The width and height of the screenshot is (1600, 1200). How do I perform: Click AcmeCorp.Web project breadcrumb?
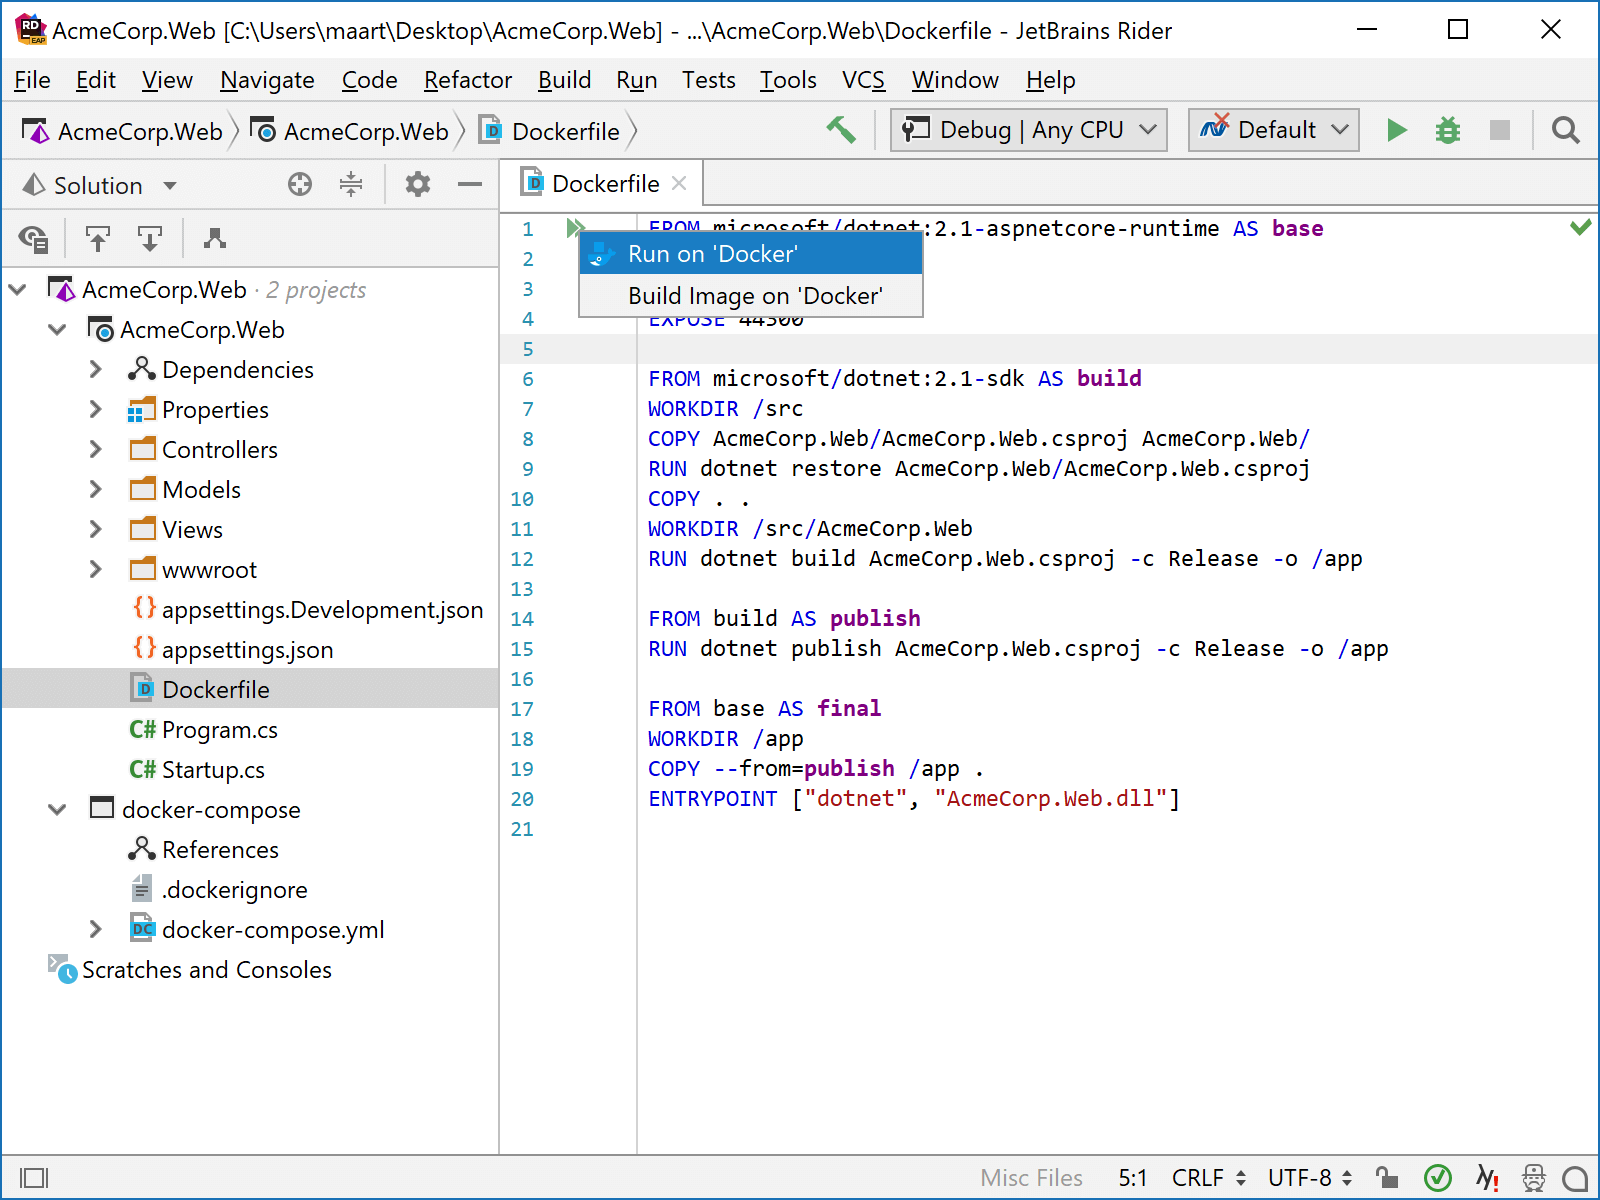349,131
